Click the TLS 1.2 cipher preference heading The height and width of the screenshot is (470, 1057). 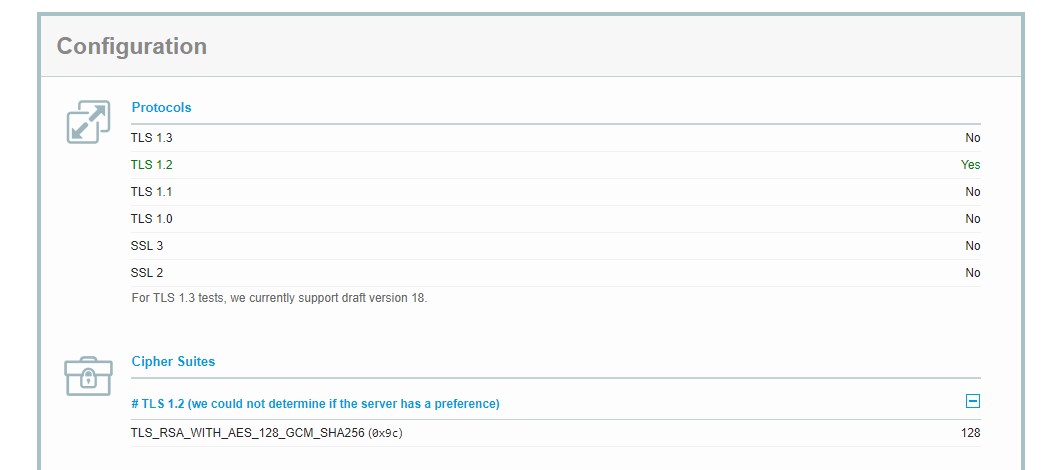[x=315, y=404]
